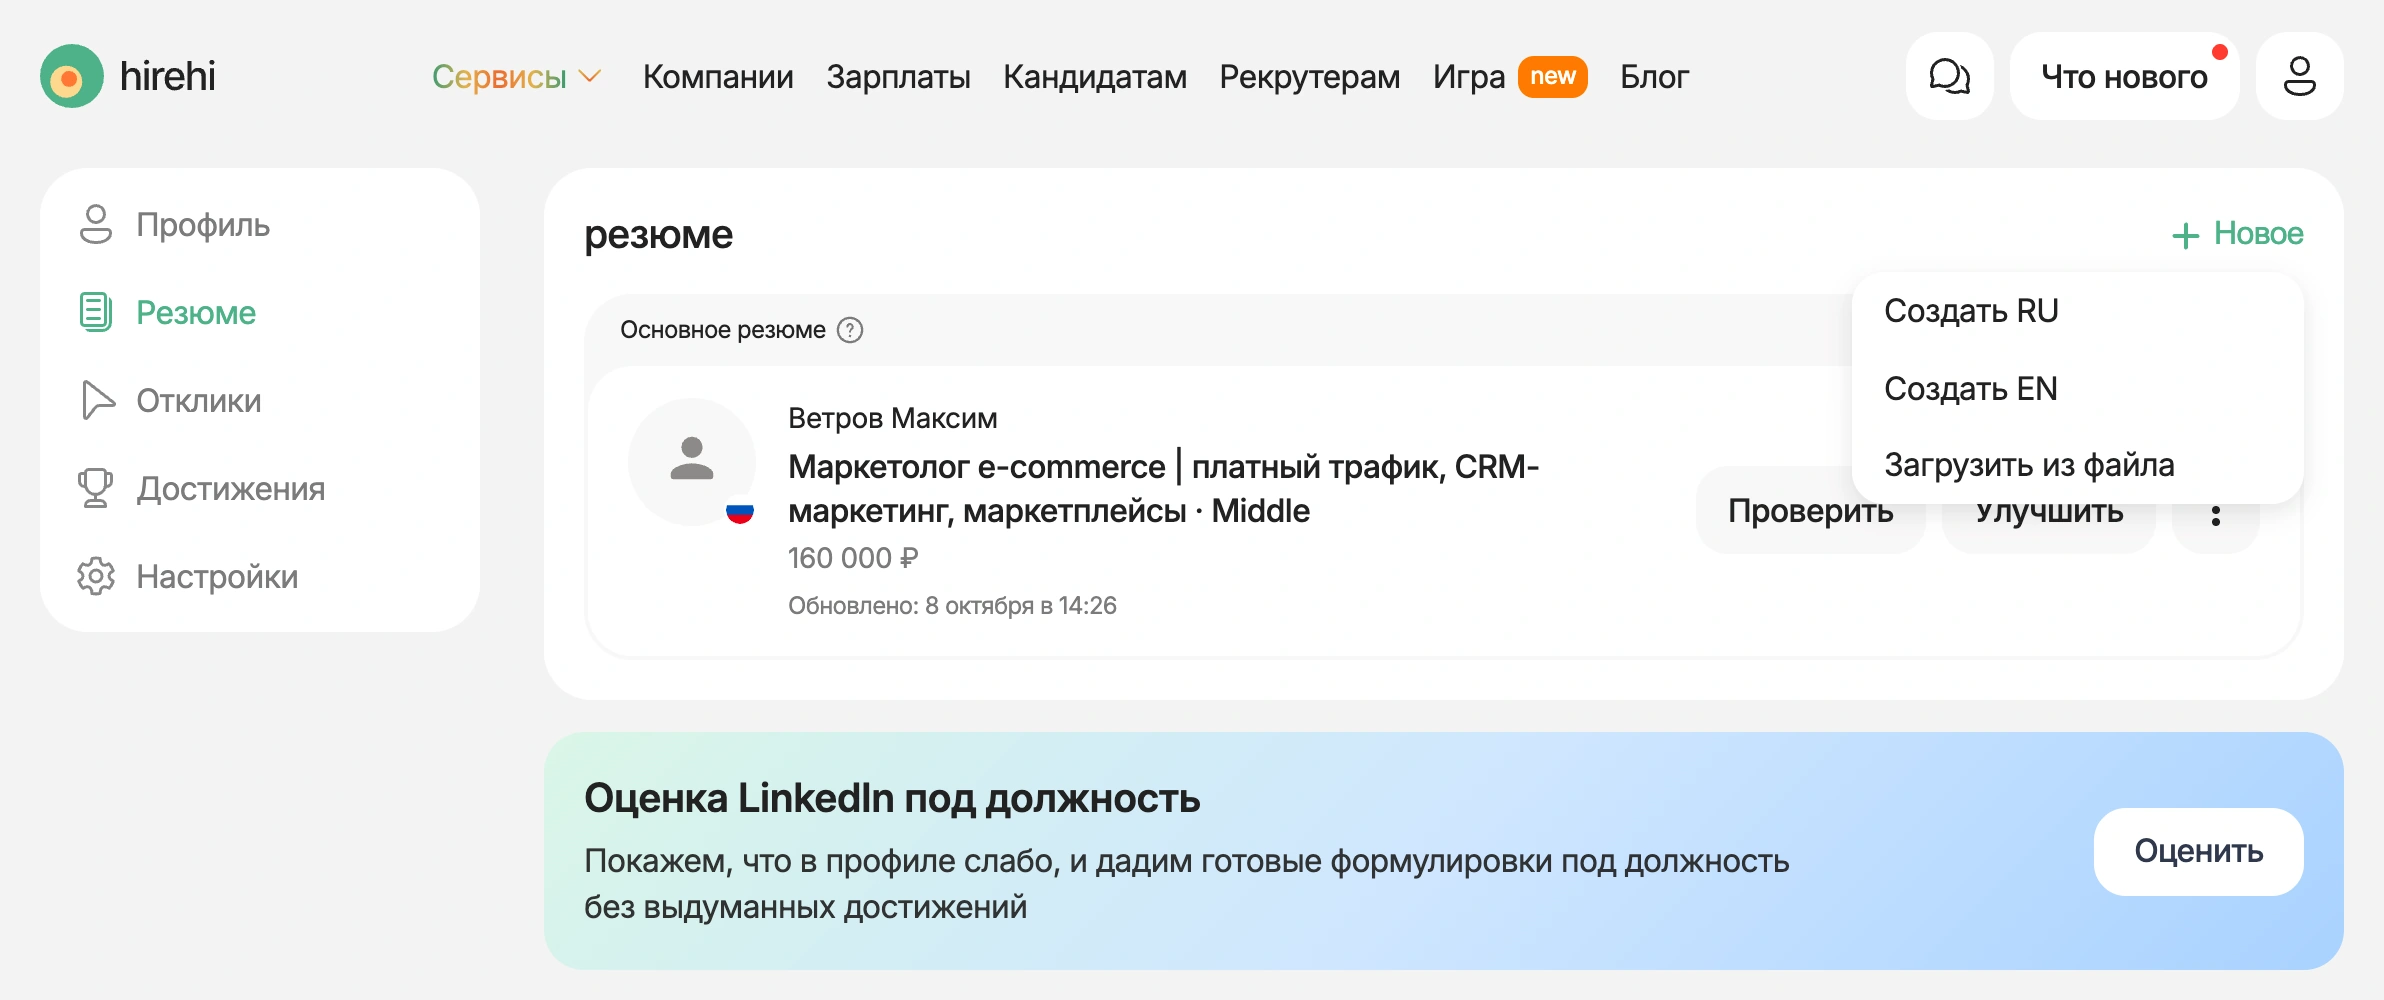The width and height of the screenshot is (2384, 1000).
Task: Open Достижения in the sidebar
Action: coord(231,488)
